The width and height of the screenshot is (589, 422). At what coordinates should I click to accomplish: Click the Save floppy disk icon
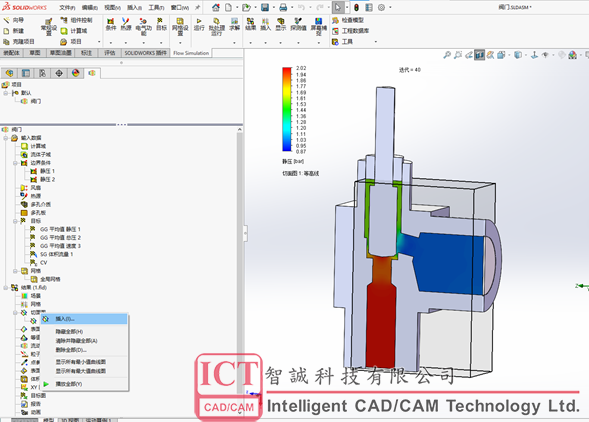point(265,7)
